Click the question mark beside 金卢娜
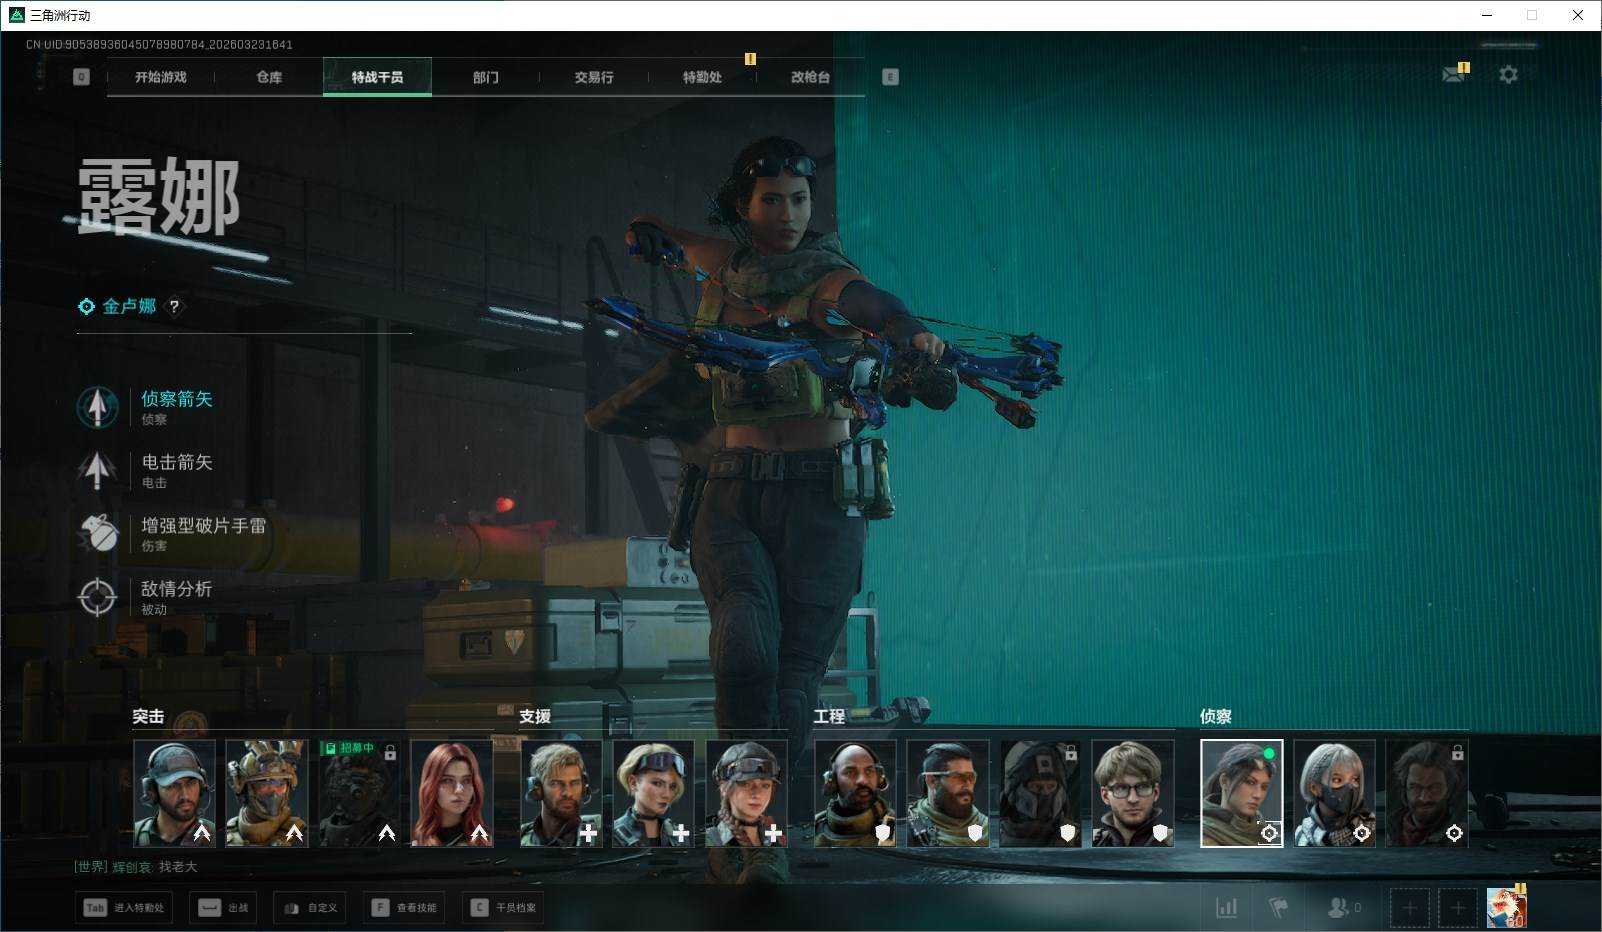The width and height of the screenshot is (1602, 932). (x=174, y=307)
